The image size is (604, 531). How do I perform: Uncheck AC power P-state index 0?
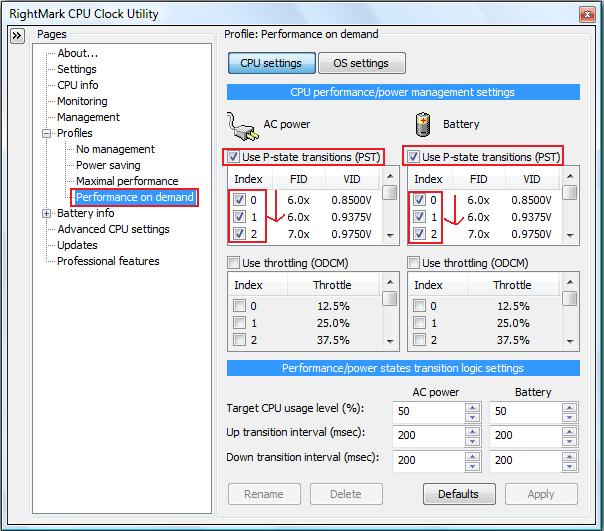point(239,200)
